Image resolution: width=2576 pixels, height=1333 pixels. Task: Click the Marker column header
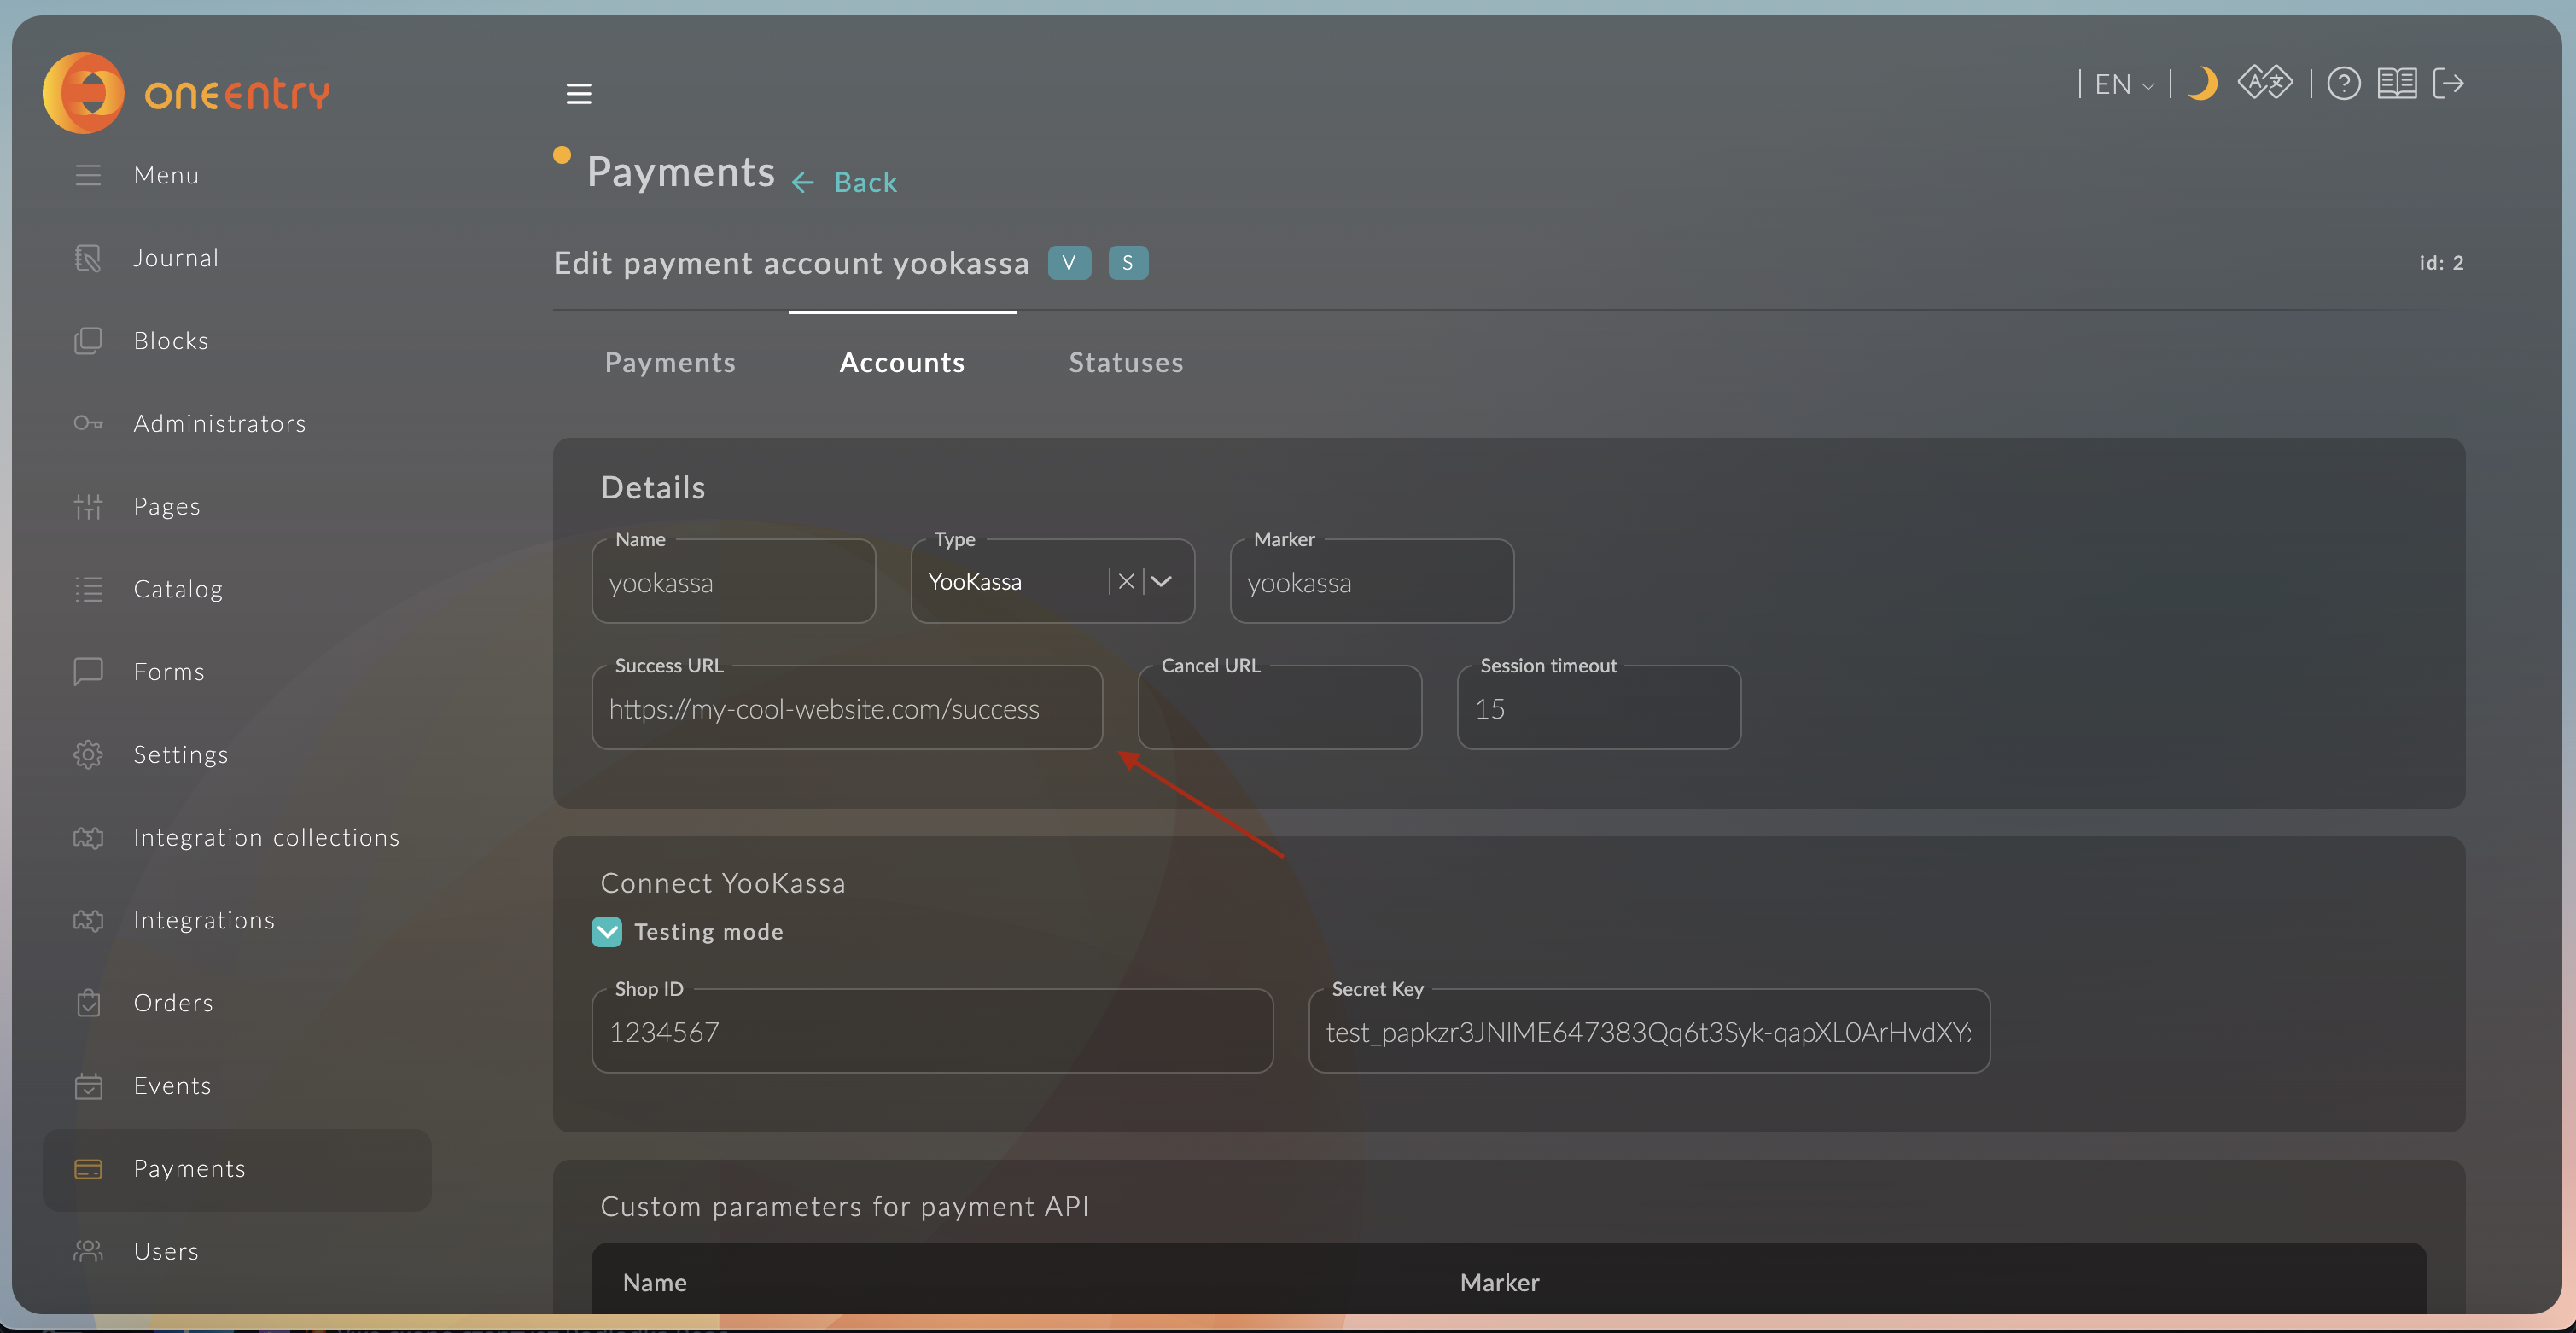pyautogui.click(x=1499, y=1282)
